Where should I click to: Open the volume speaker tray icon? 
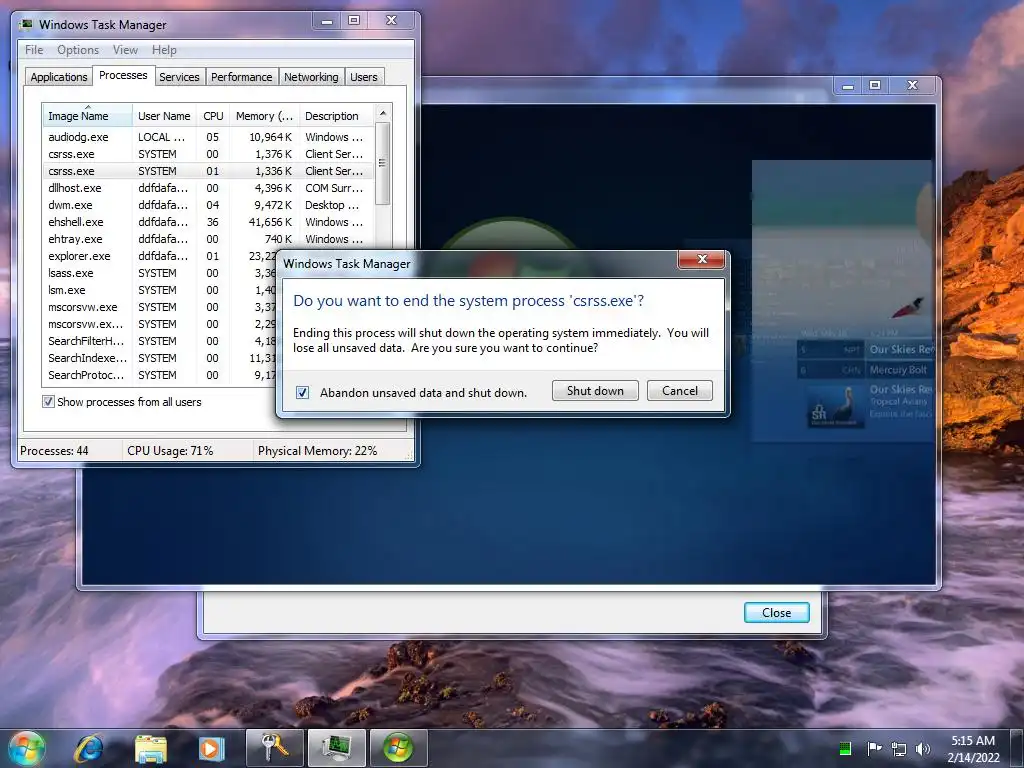click(x=923, y=749)
